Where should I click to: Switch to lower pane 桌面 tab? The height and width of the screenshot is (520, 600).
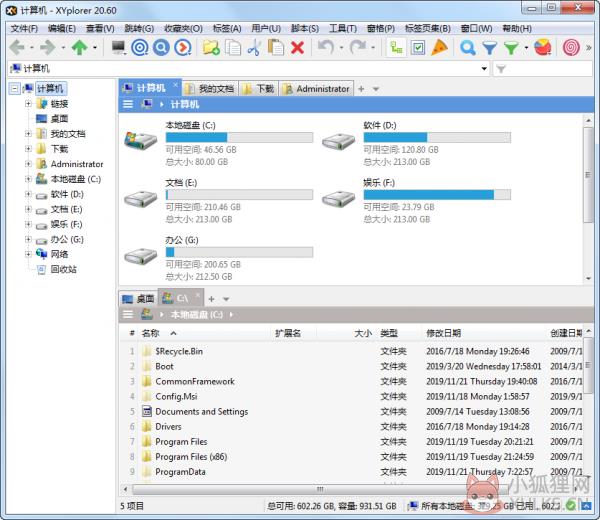(138, 298)
